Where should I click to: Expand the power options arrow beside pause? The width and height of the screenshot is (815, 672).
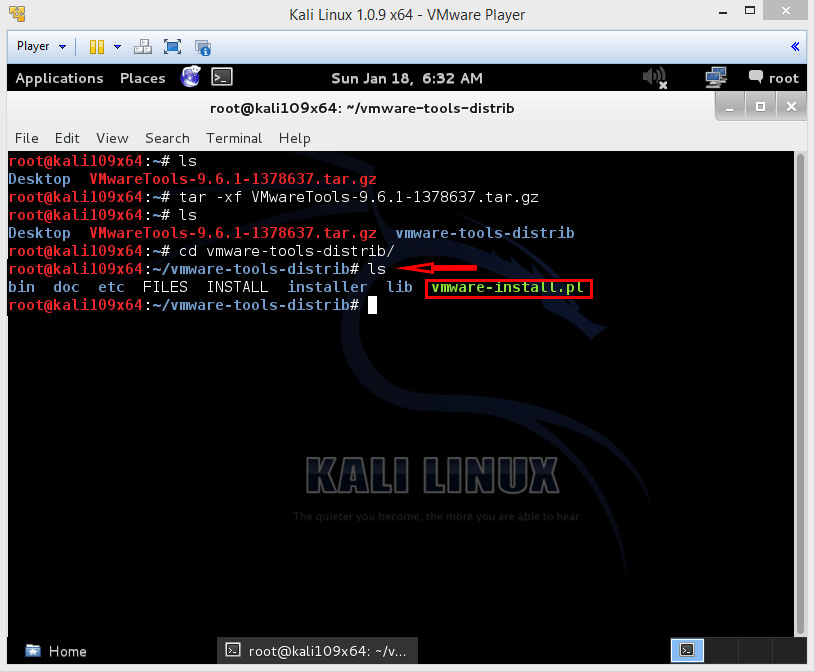[117, 47]
